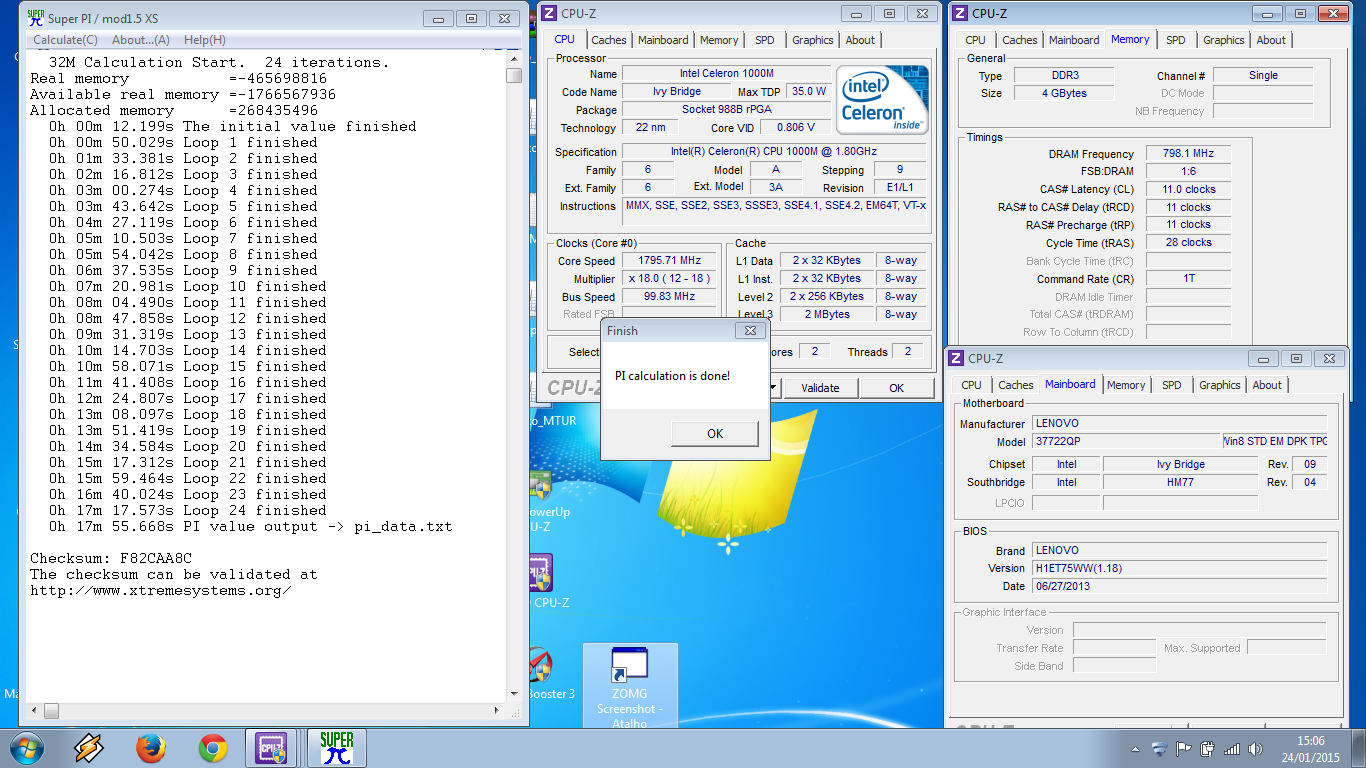The height and width of the screenshot is (768, 1366).
Task: Close the Finish dialog with its X button
Action: point(751,331)
